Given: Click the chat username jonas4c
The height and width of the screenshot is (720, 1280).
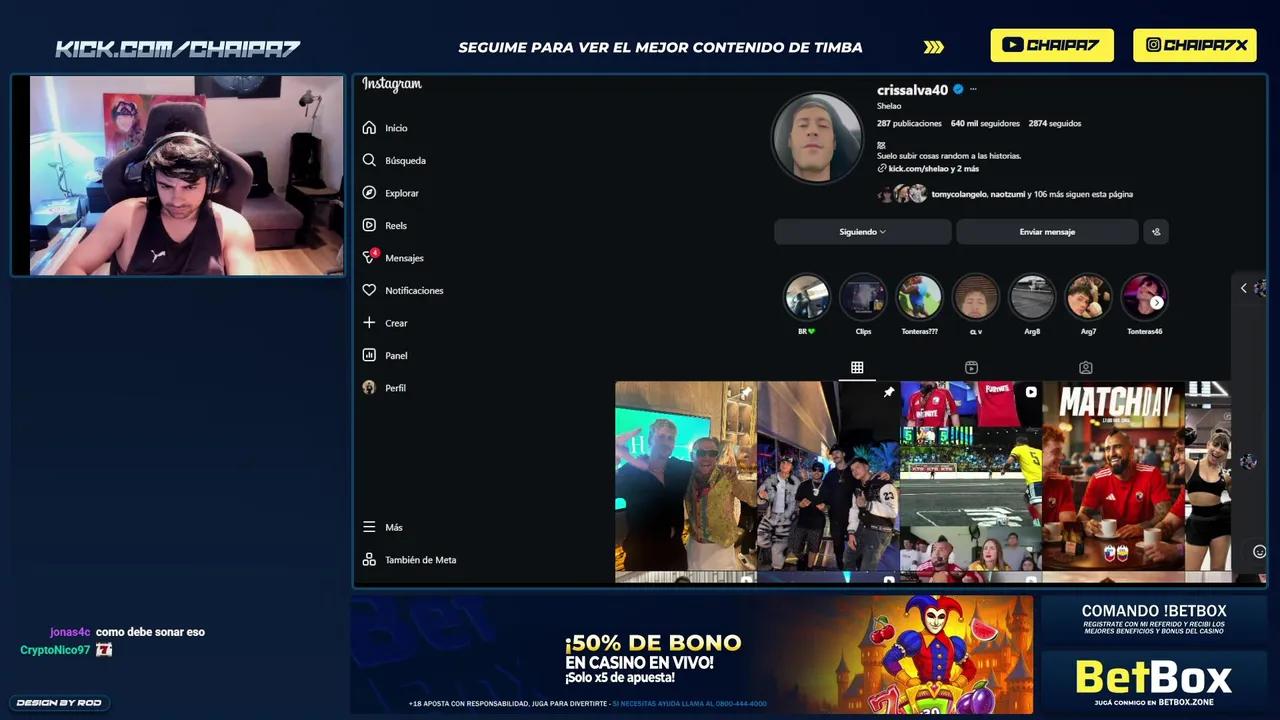Looking at the screenshot, I should coord(70,632).
